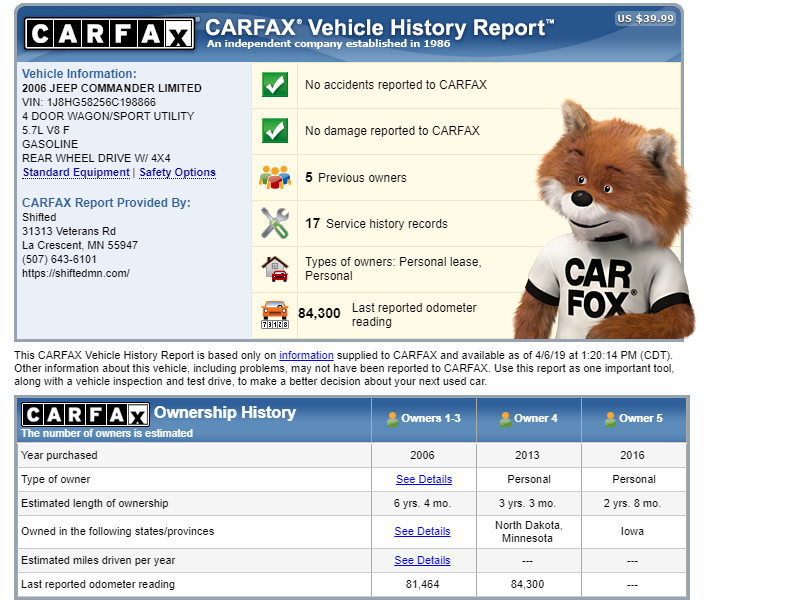
Task: Open the Safety Options link
Action: (177, 172)
